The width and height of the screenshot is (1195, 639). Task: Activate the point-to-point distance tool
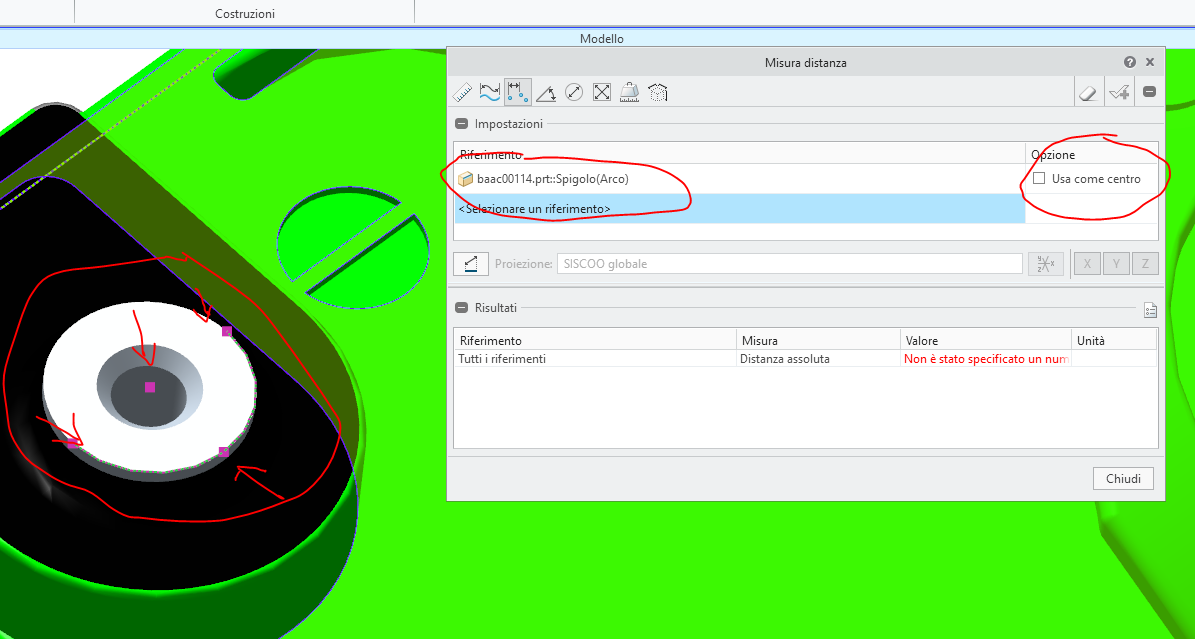click(x=517, y=91)
